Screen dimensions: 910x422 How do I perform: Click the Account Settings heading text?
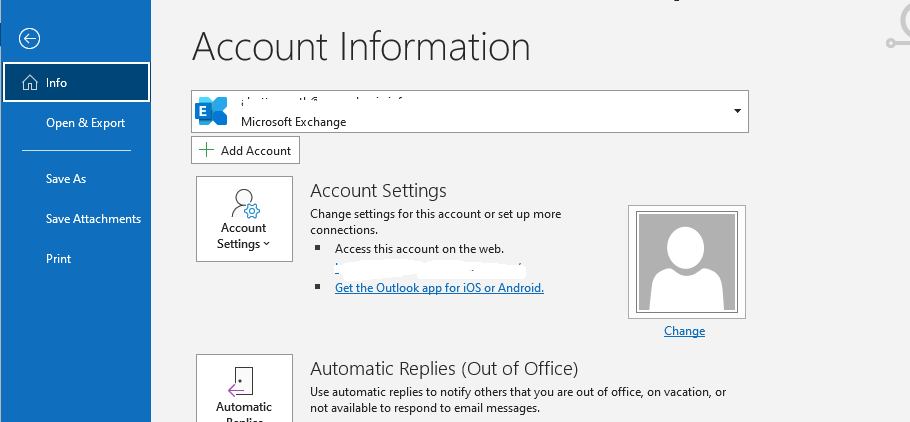[378, 190]
